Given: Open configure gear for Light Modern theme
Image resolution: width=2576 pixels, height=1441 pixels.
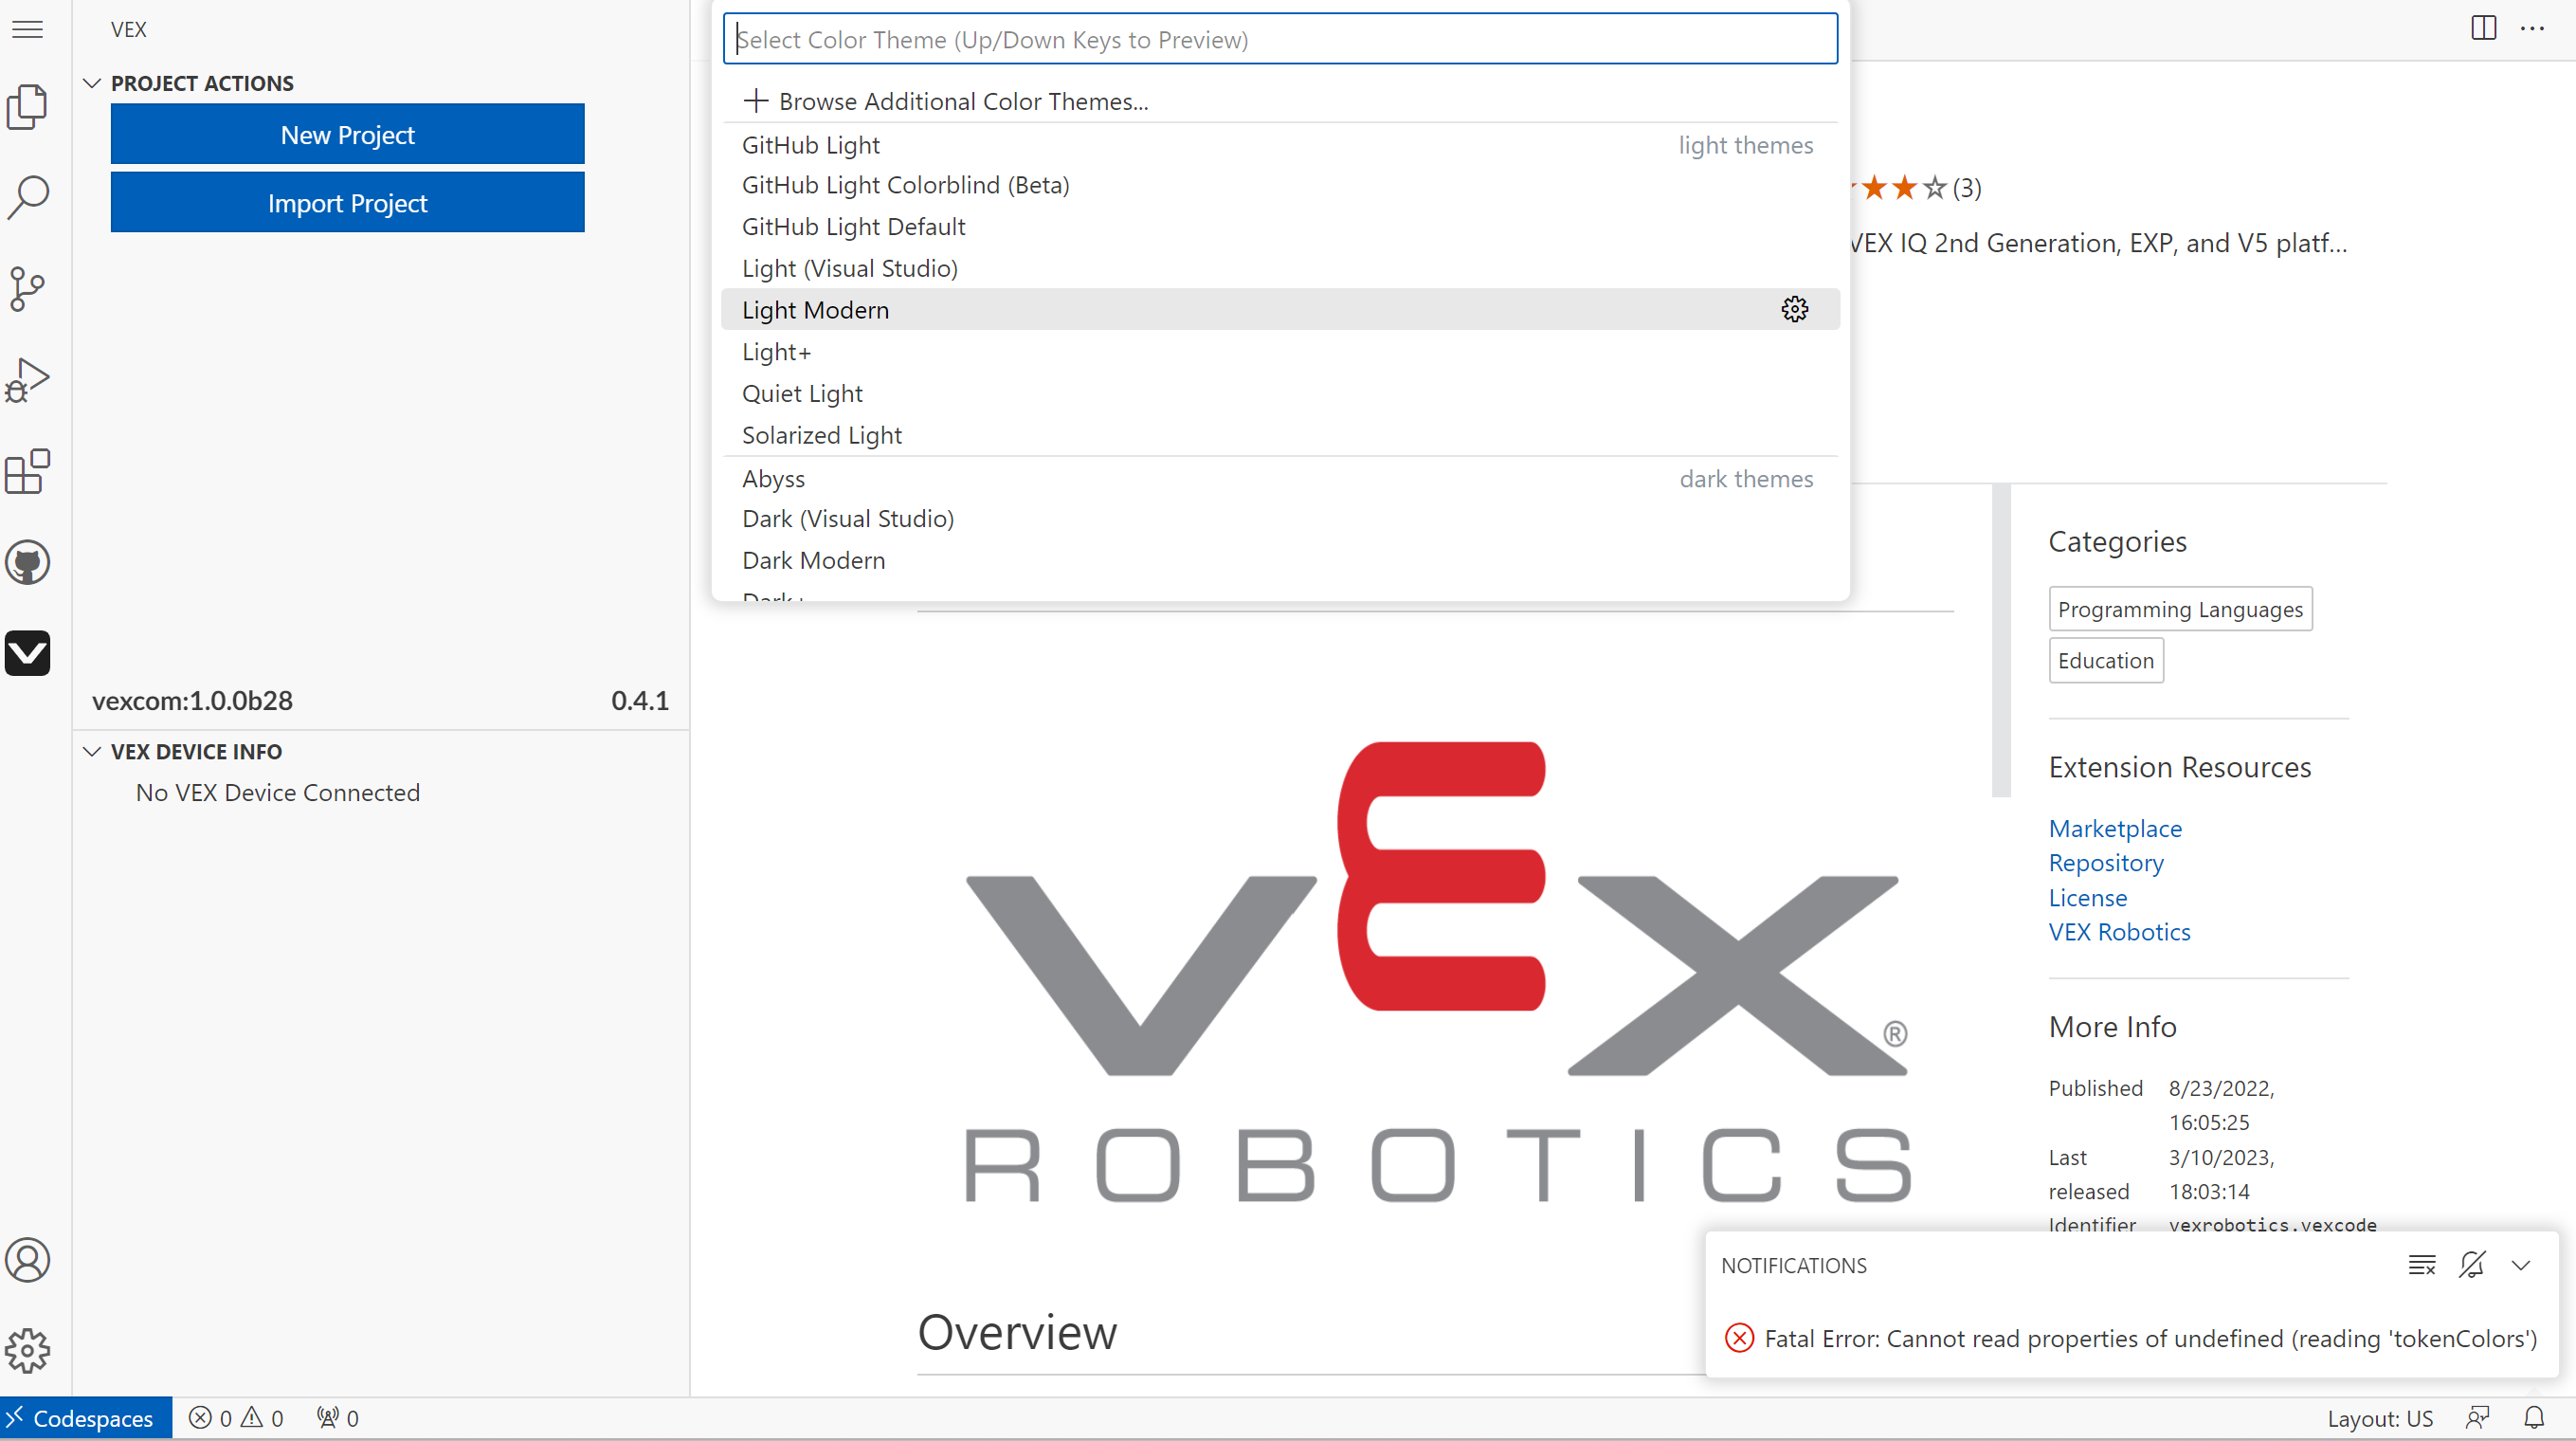Looking at the screenshot, I should point(1795,309).
